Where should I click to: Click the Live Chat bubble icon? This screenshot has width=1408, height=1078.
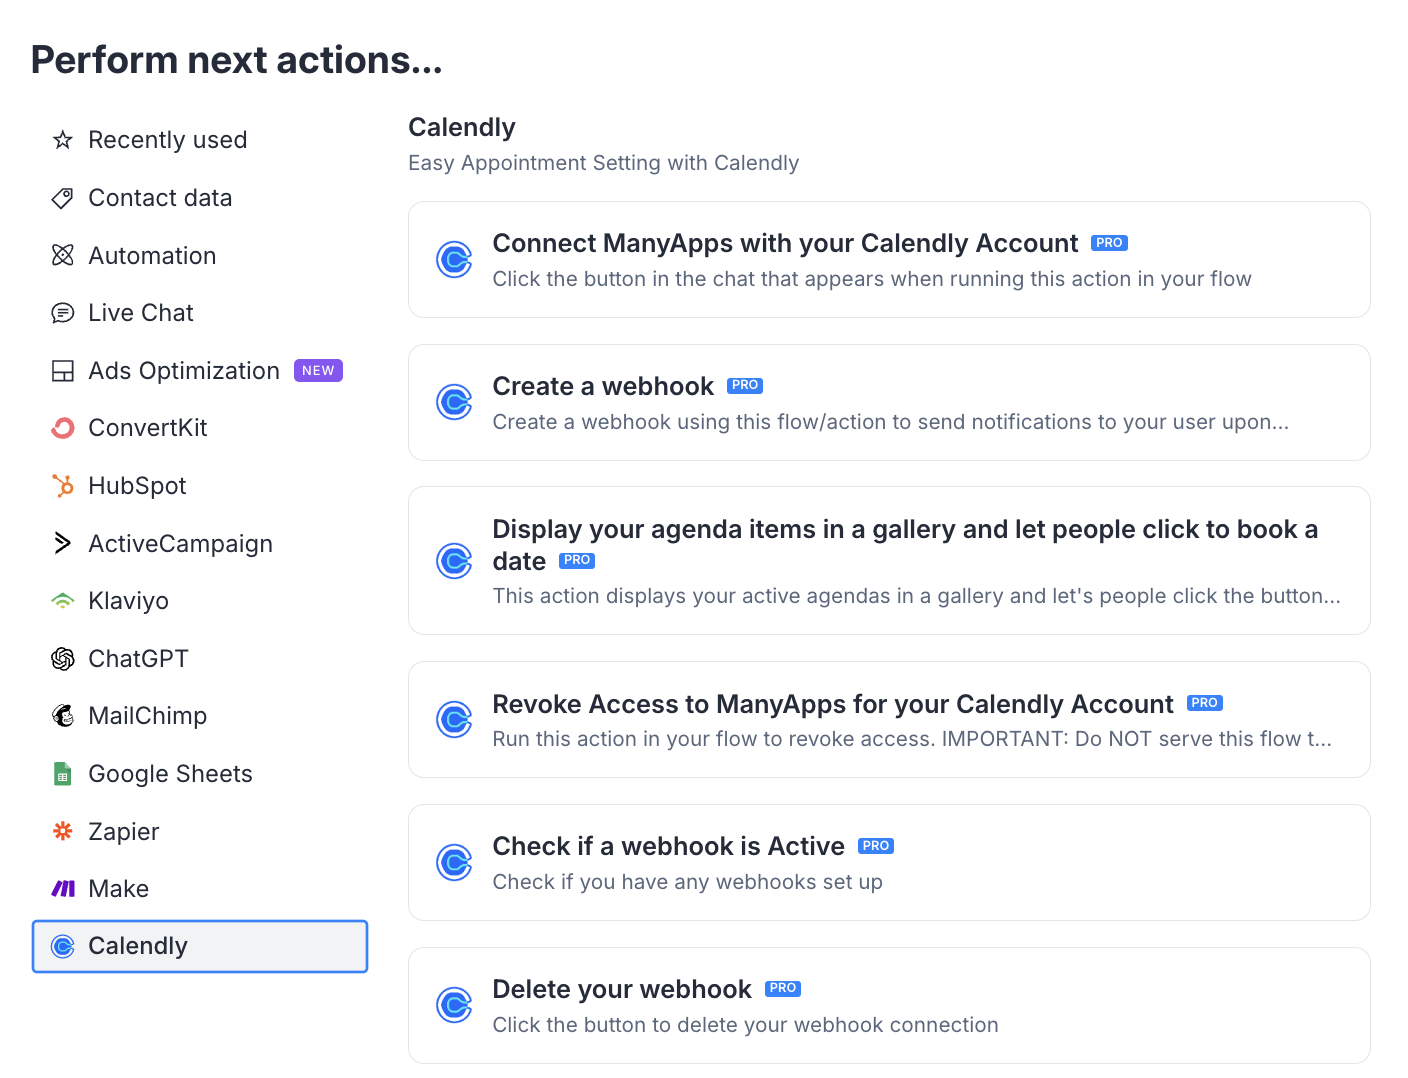tap(62, 313)
